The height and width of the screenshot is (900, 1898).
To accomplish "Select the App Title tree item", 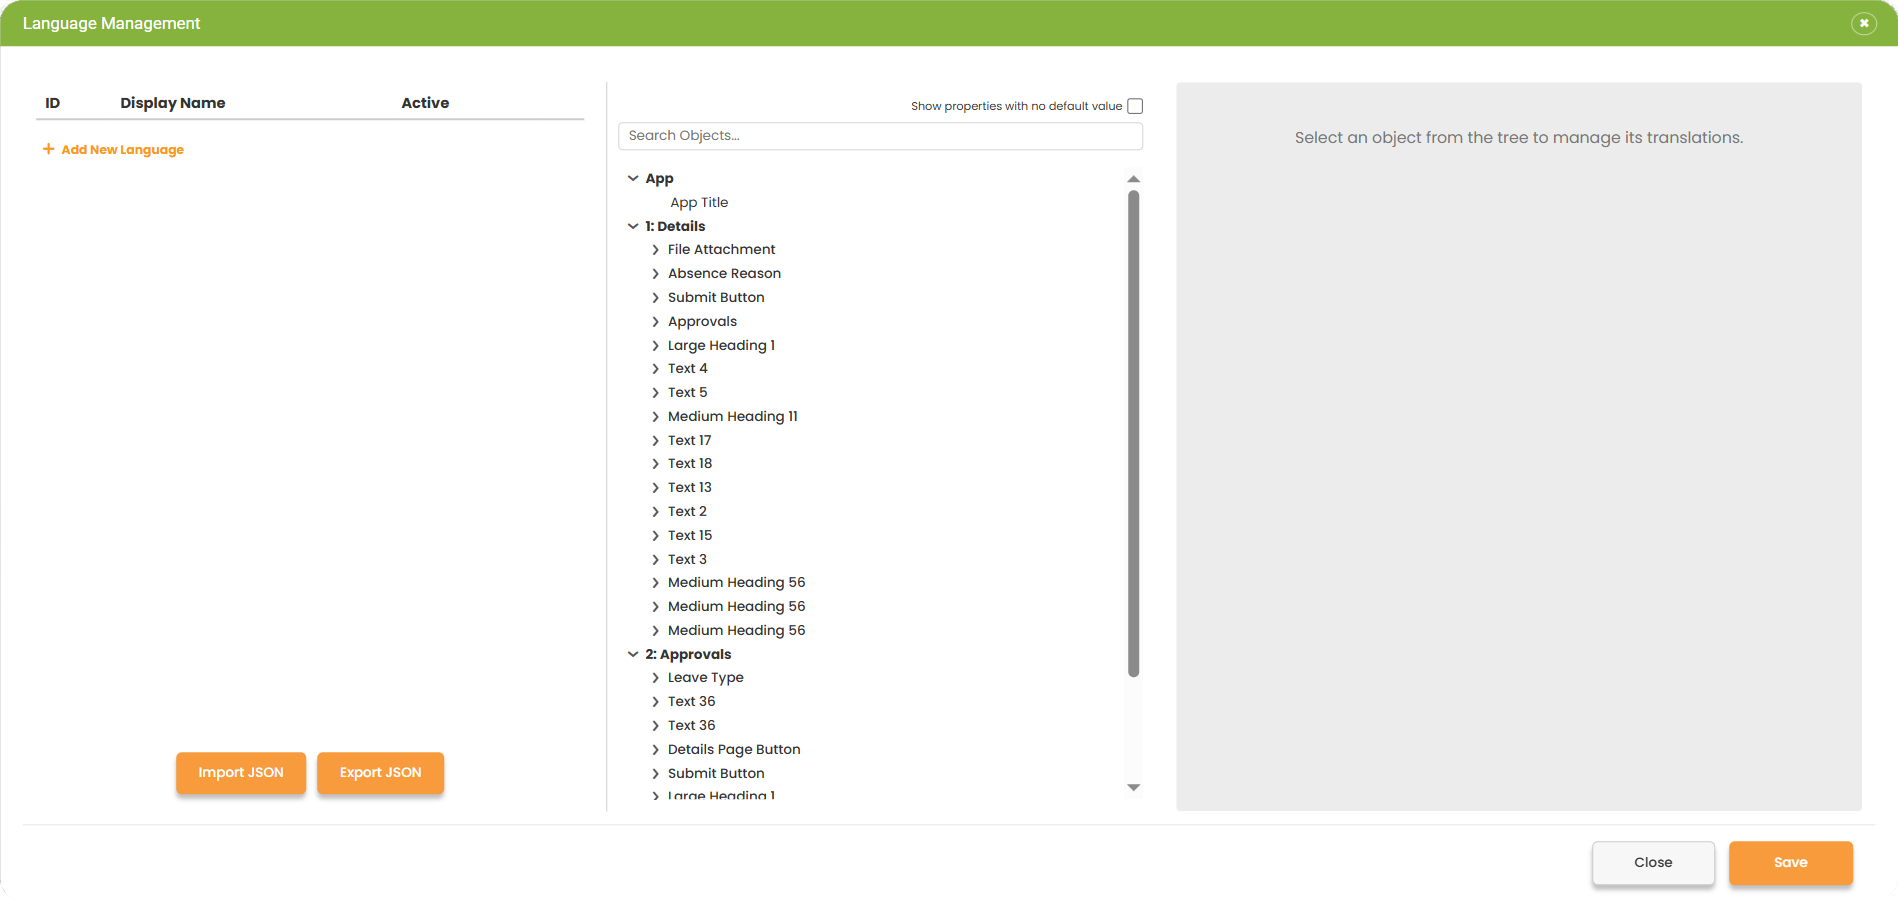I will point(699,202).
